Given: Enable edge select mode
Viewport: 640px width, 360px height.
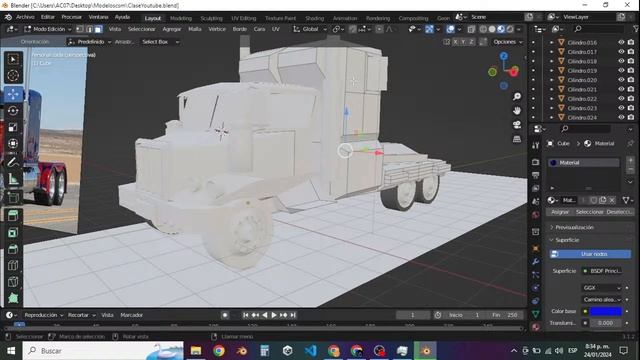Looking at the screenshot, I should (x=89, y=29).
